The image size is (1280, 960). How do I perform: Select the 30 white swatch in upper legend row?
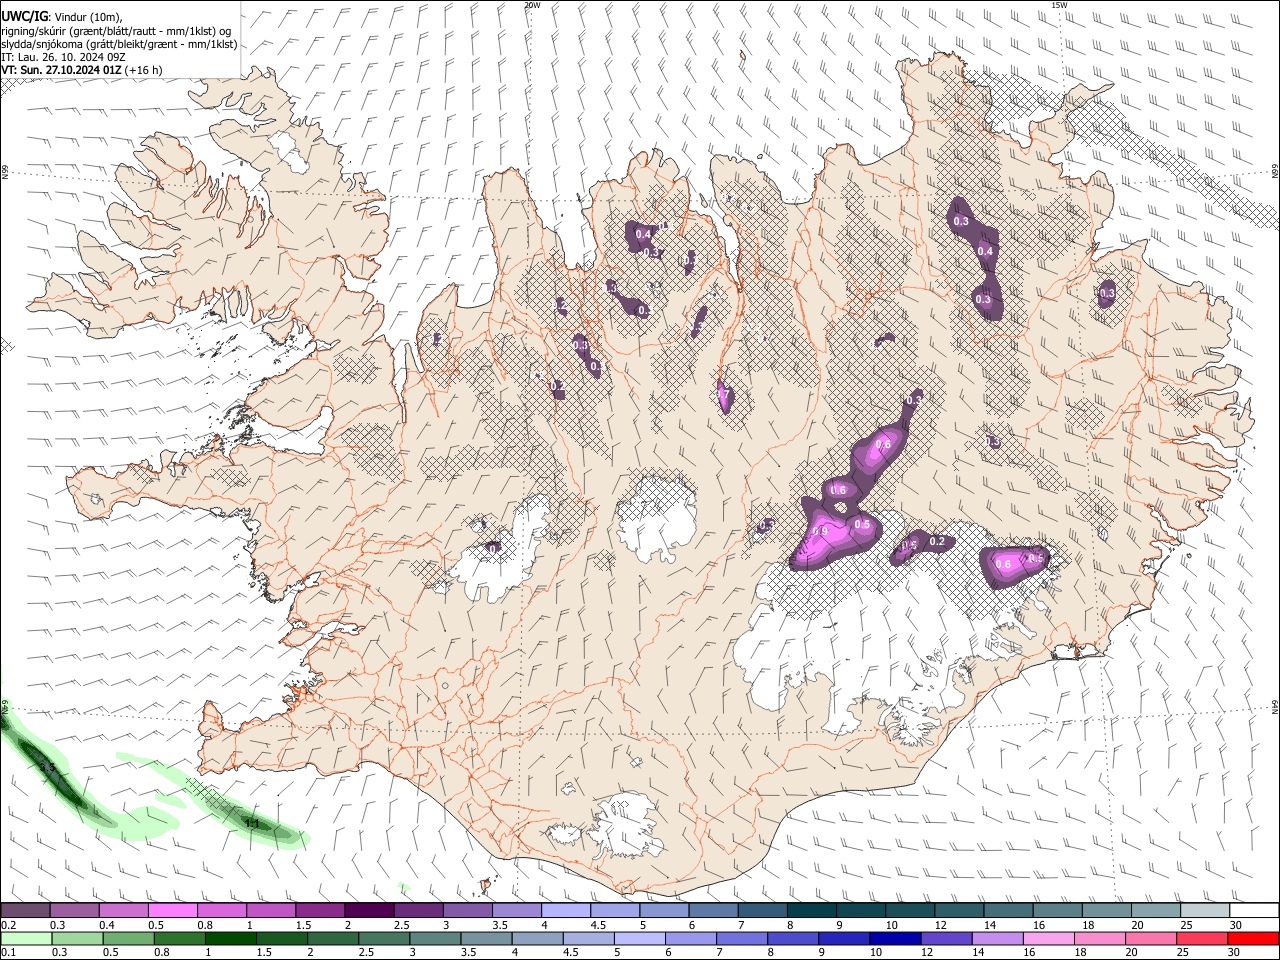coord(1254,911)
